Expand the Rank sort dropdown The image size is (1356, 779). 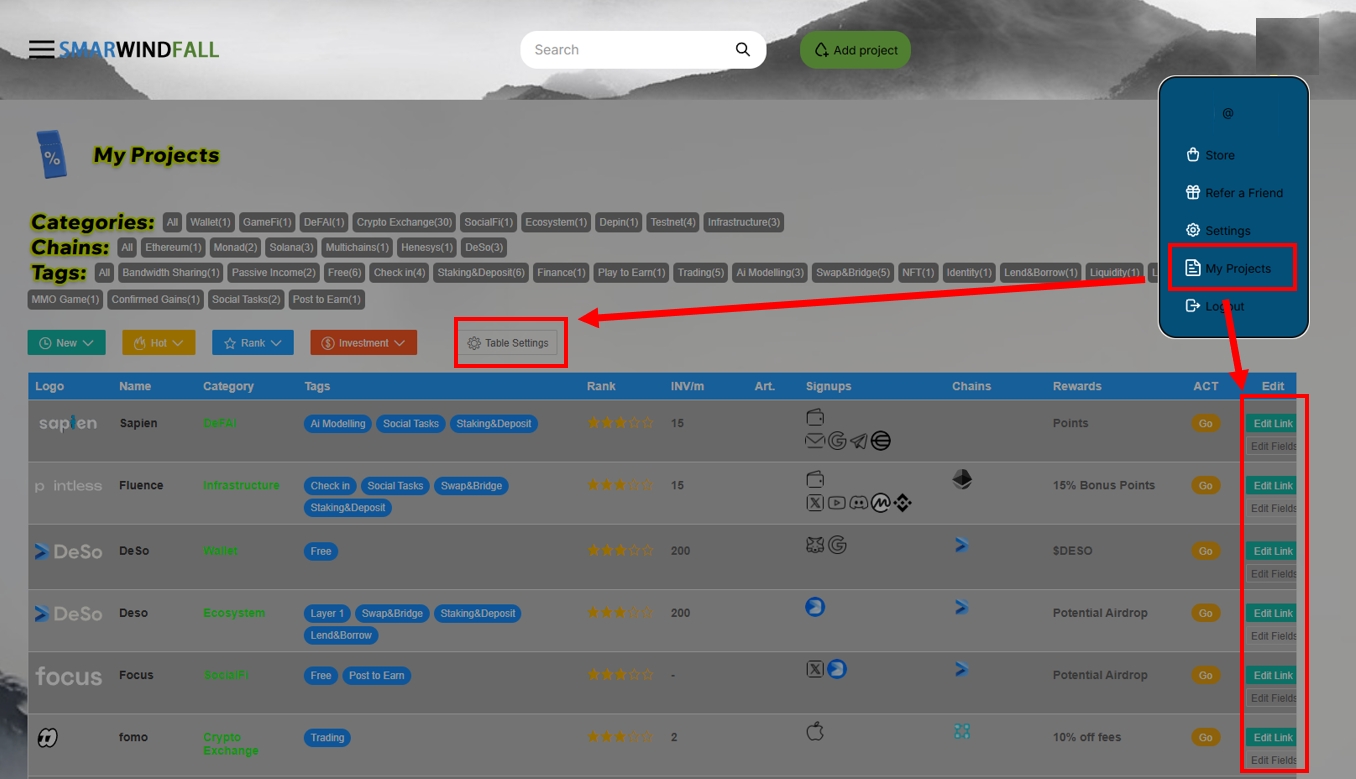253,343
